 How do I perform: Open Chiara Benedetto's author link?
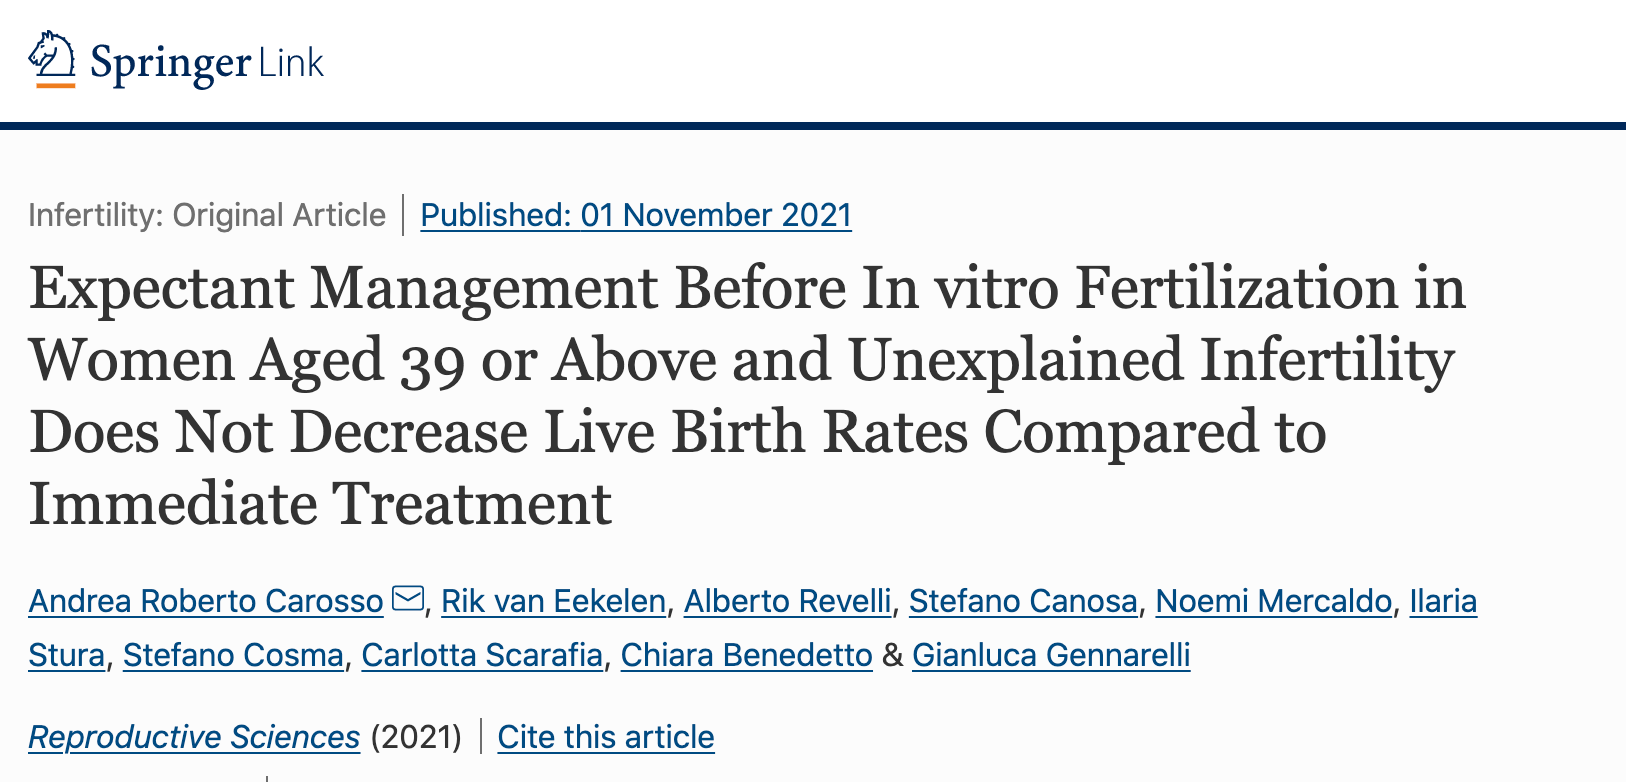tap(746, 655)
